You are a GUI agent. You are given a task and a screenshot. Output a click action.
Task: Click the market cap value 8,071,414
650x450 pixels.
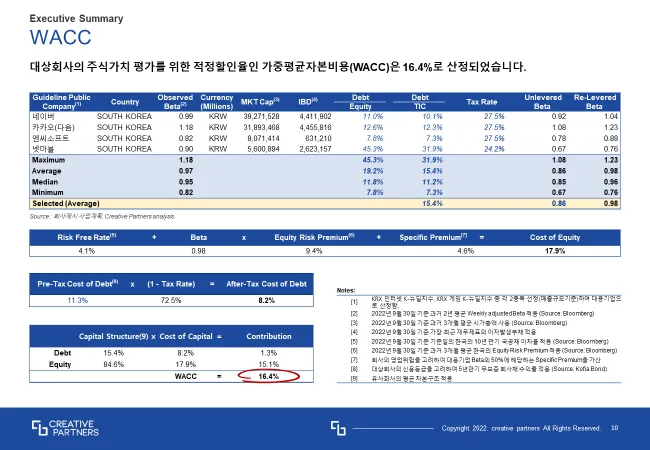[x=263, y=138]
